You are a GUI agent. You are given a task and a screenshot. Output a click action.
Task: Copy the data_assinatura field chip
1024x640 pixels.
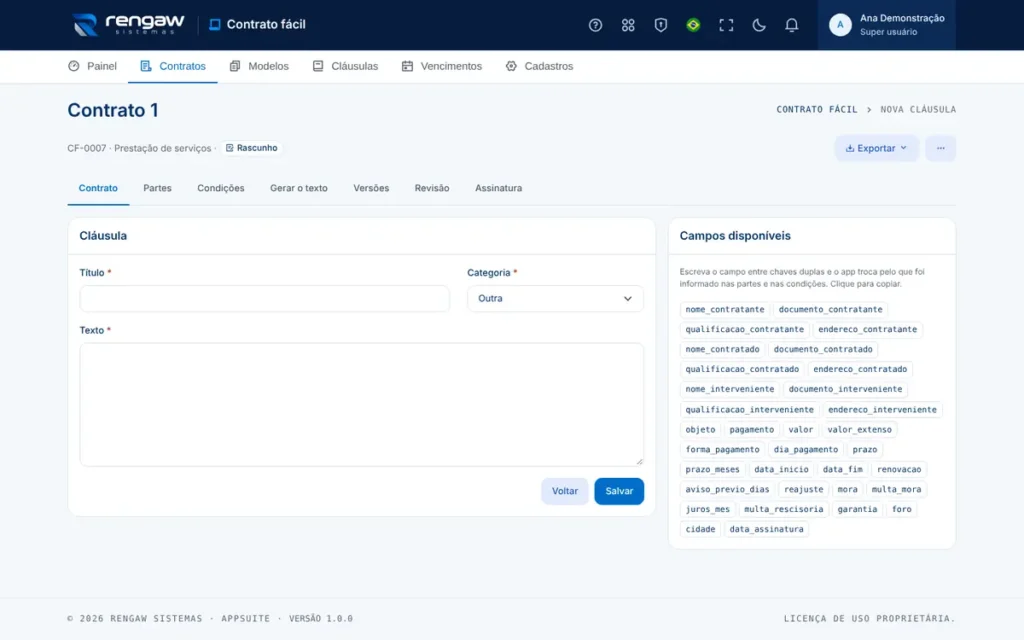pos(766,529)
